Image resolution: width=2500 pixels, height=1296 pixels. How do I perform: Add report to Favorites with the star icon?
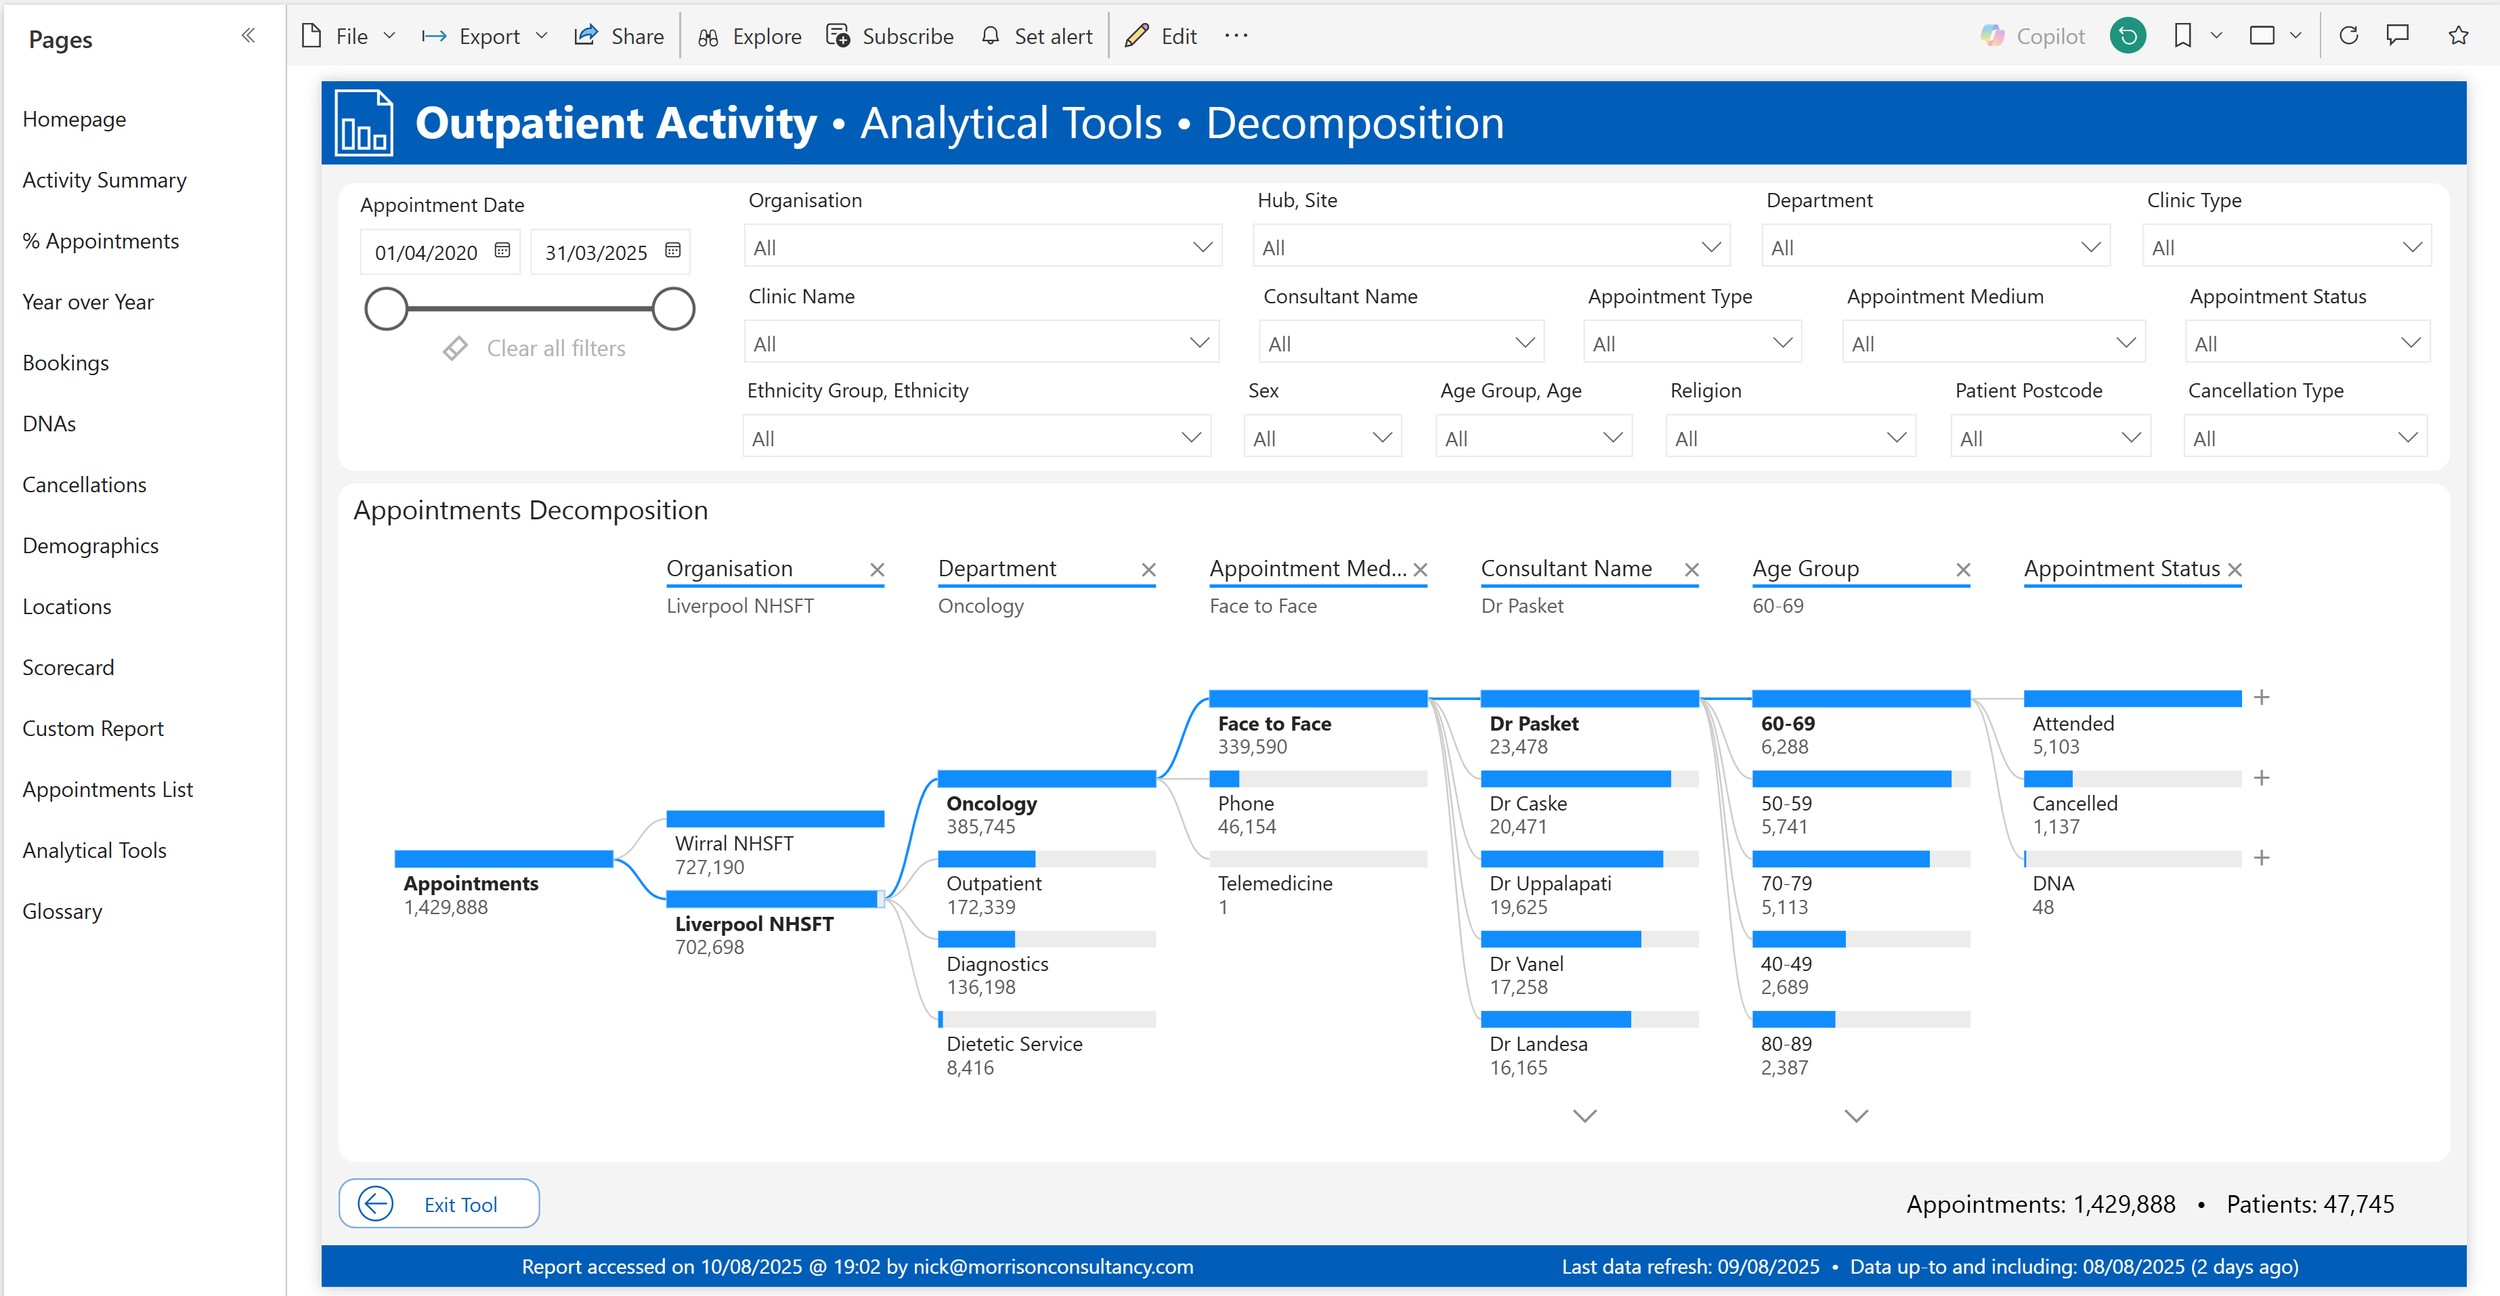tap(2458, 36)
